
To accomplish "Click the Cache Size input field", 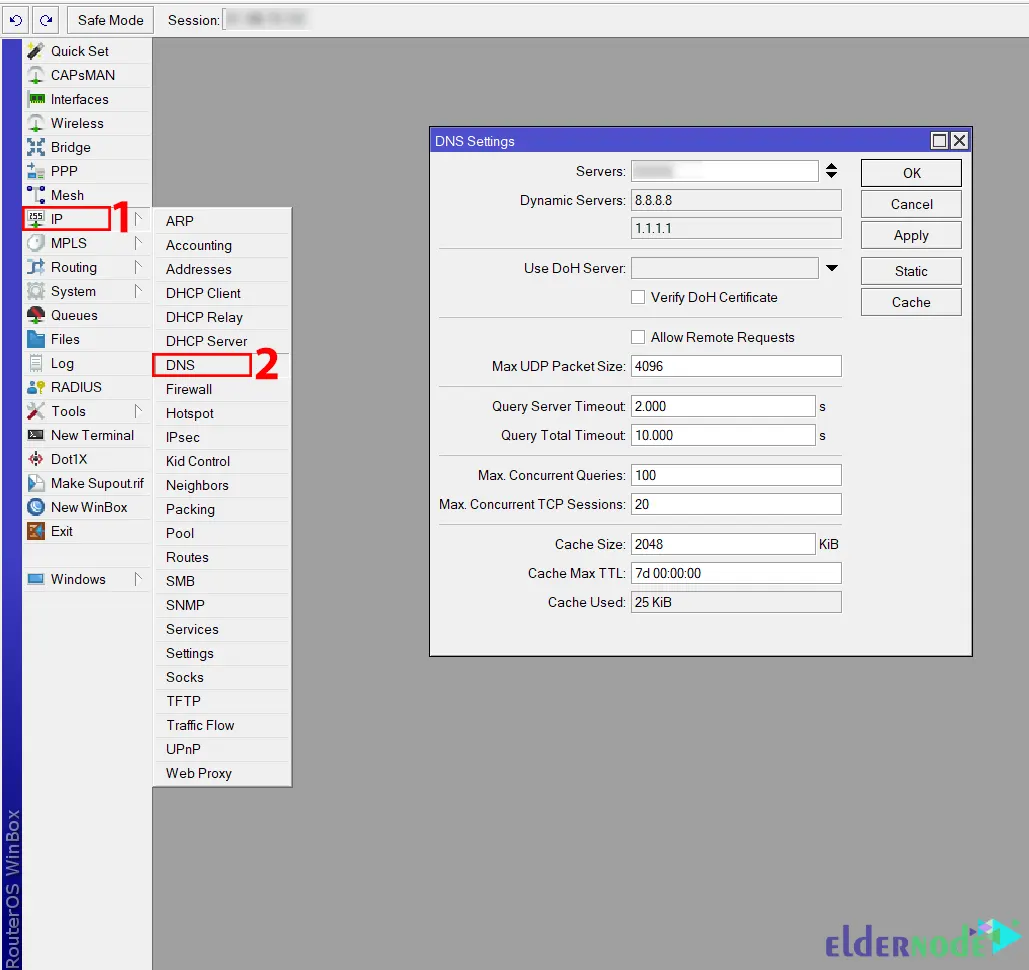I will (723, 544).
